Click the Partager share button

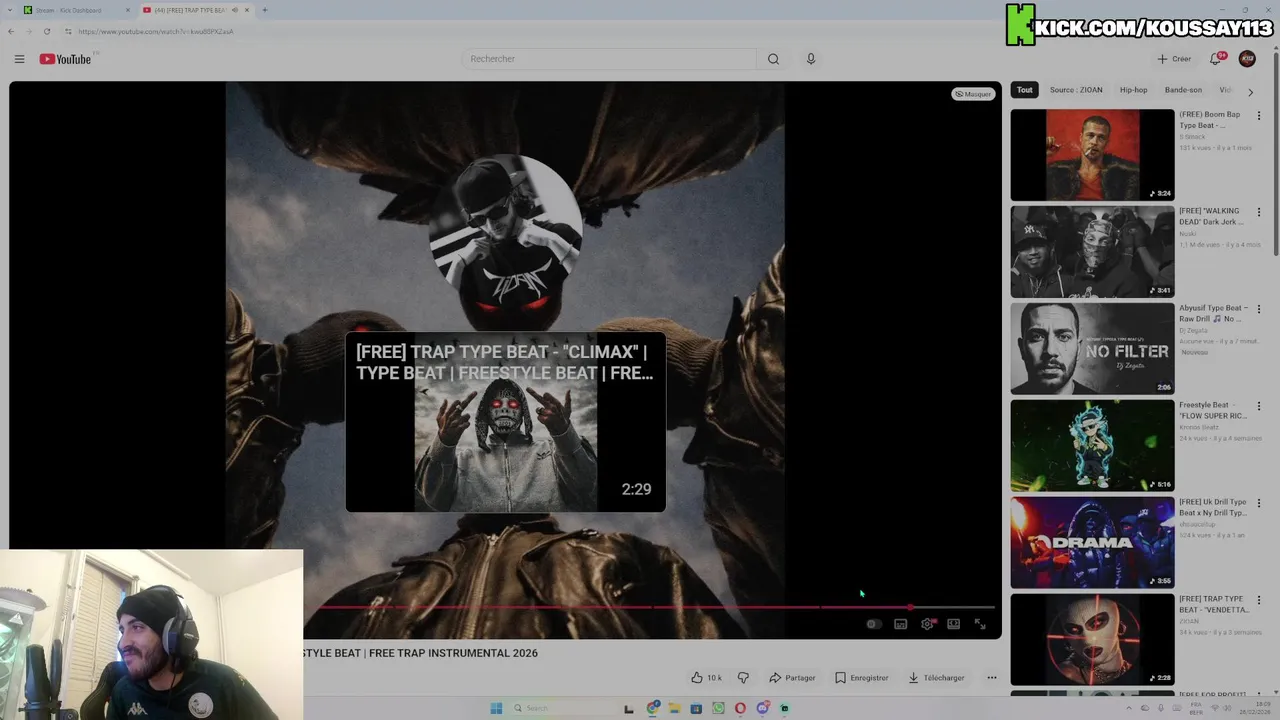tap(792, 678)
